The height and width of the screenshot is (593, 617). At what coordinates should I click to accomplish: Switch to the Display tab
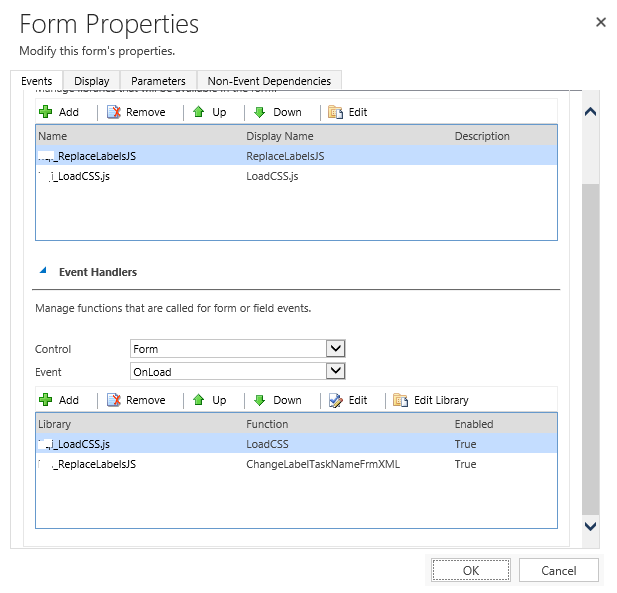point(92,81)
